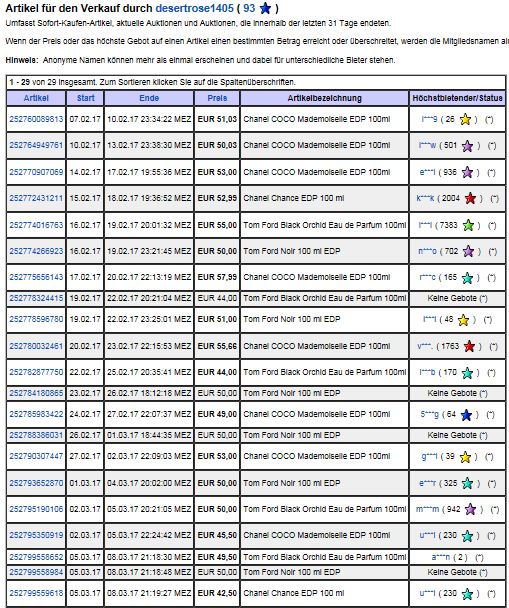Click red star of bidder with 1763 feedback
The image size is (509, 608).
point(469,346)
